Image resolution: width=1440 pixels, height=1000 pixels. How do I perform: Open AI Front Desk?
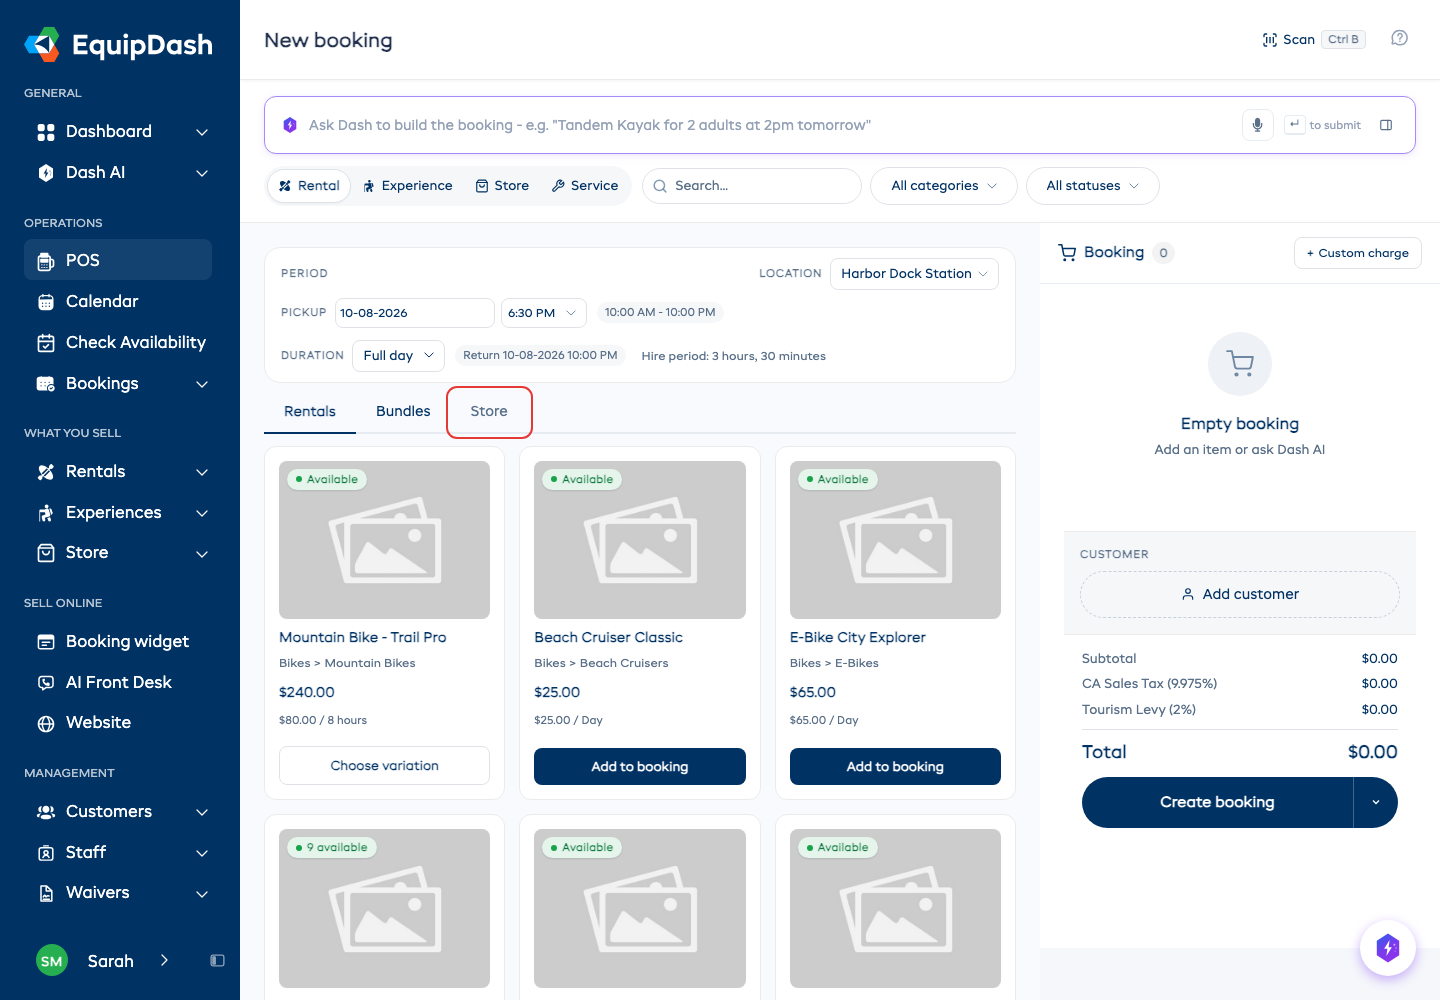(x=118, y=682)
